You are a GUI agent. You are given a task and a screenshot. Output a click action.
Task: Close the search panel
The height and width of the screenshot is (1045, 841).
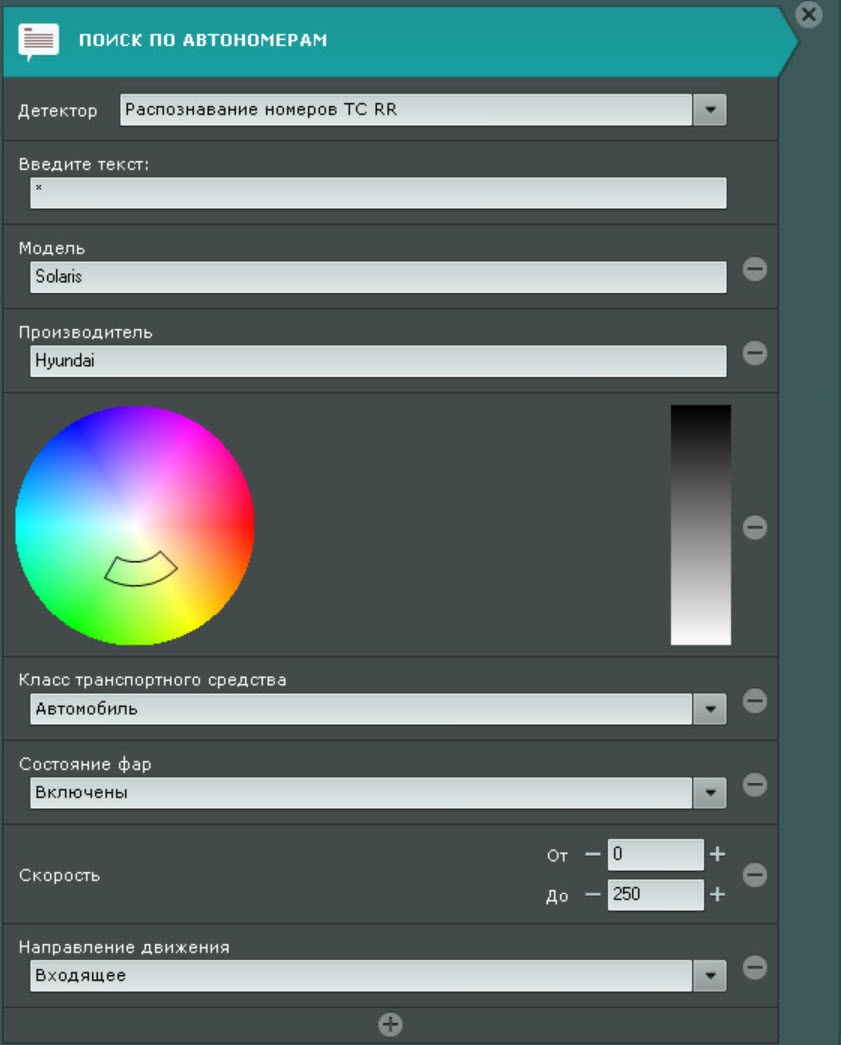(x=810, y=14)
